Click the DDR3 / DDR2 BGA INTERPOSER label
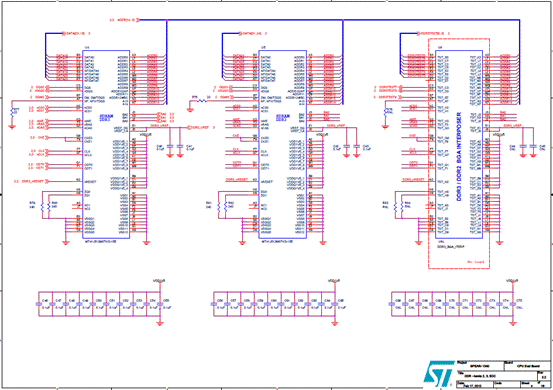Screen dimensions: 553x390 pos(459,157)
